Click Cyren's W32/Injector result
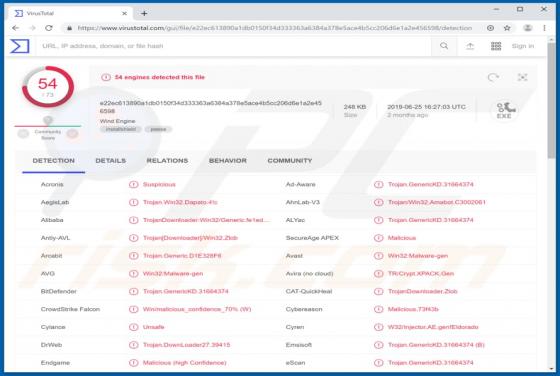Viewport: 560px width, 376px height. (433, 327)
